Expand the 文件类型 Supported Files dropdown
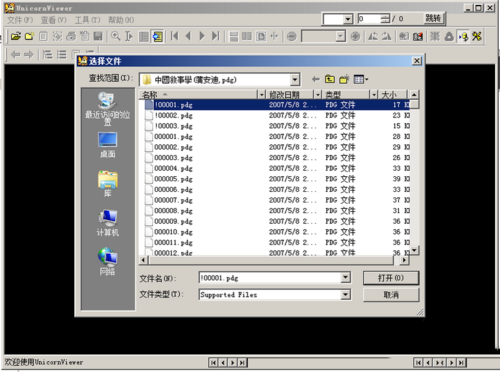 (x=345, y=294)
